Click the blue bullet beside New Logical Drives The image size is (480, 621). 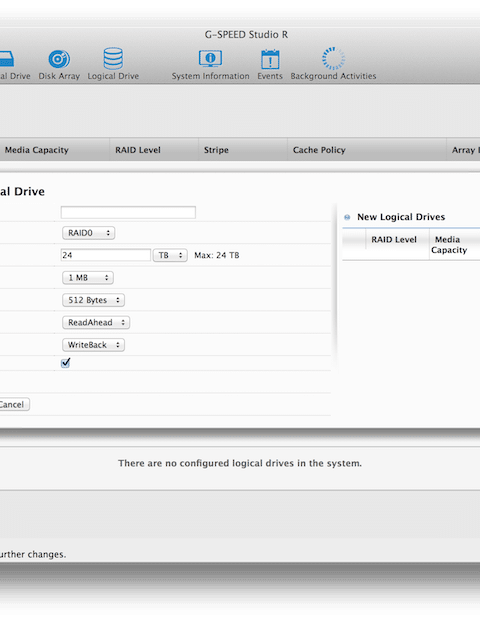(347, 217)
